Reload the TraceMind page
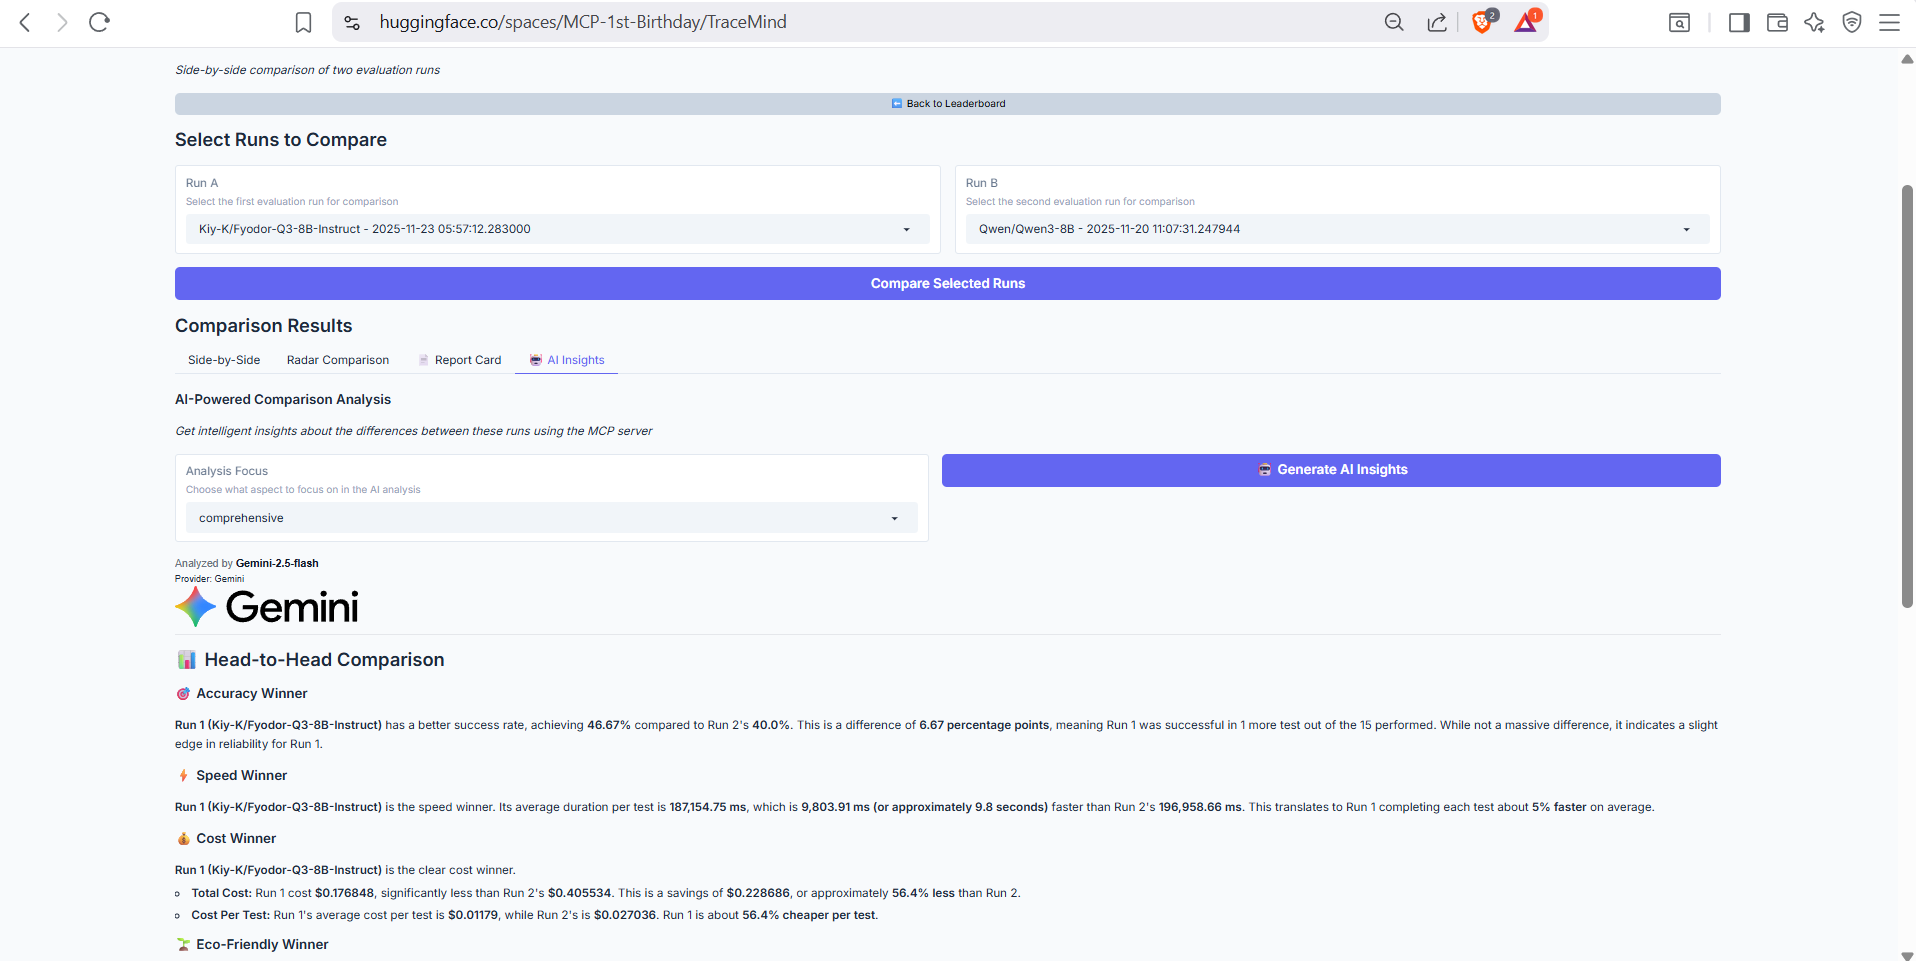 99,22
